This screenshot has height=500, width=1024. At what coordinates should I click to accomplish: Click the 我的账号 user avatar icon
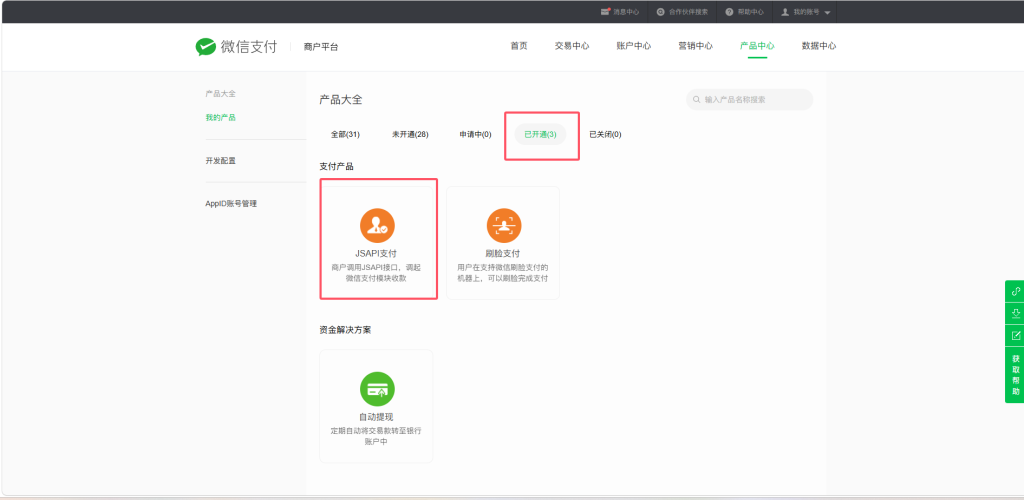point(786,12)
